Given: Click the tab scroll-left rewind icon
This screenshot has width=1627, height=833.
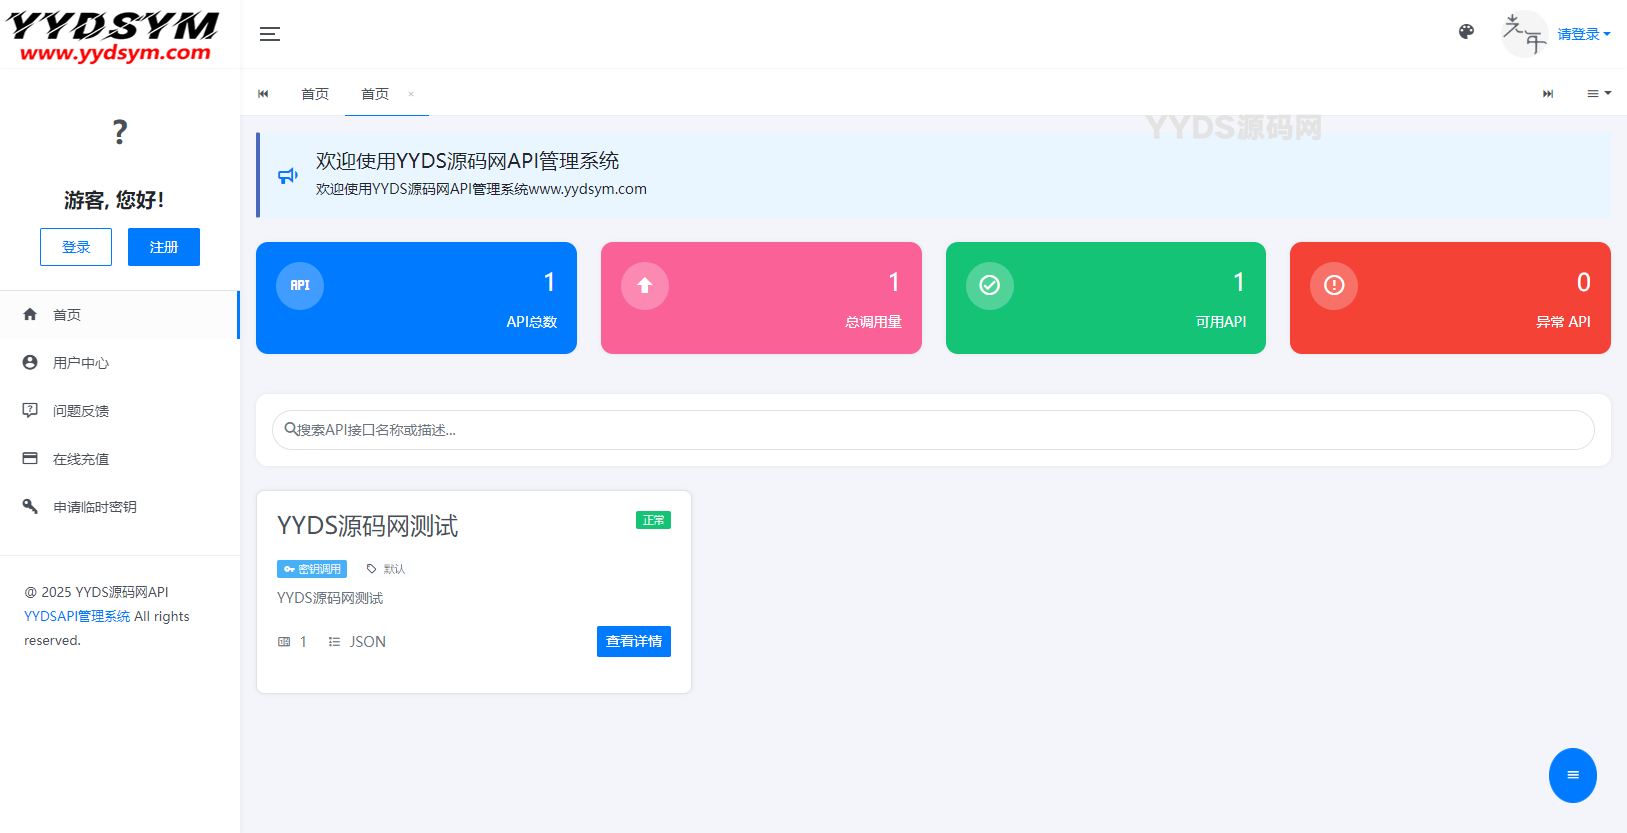Looking at the screenshot, I should [263, 94].
